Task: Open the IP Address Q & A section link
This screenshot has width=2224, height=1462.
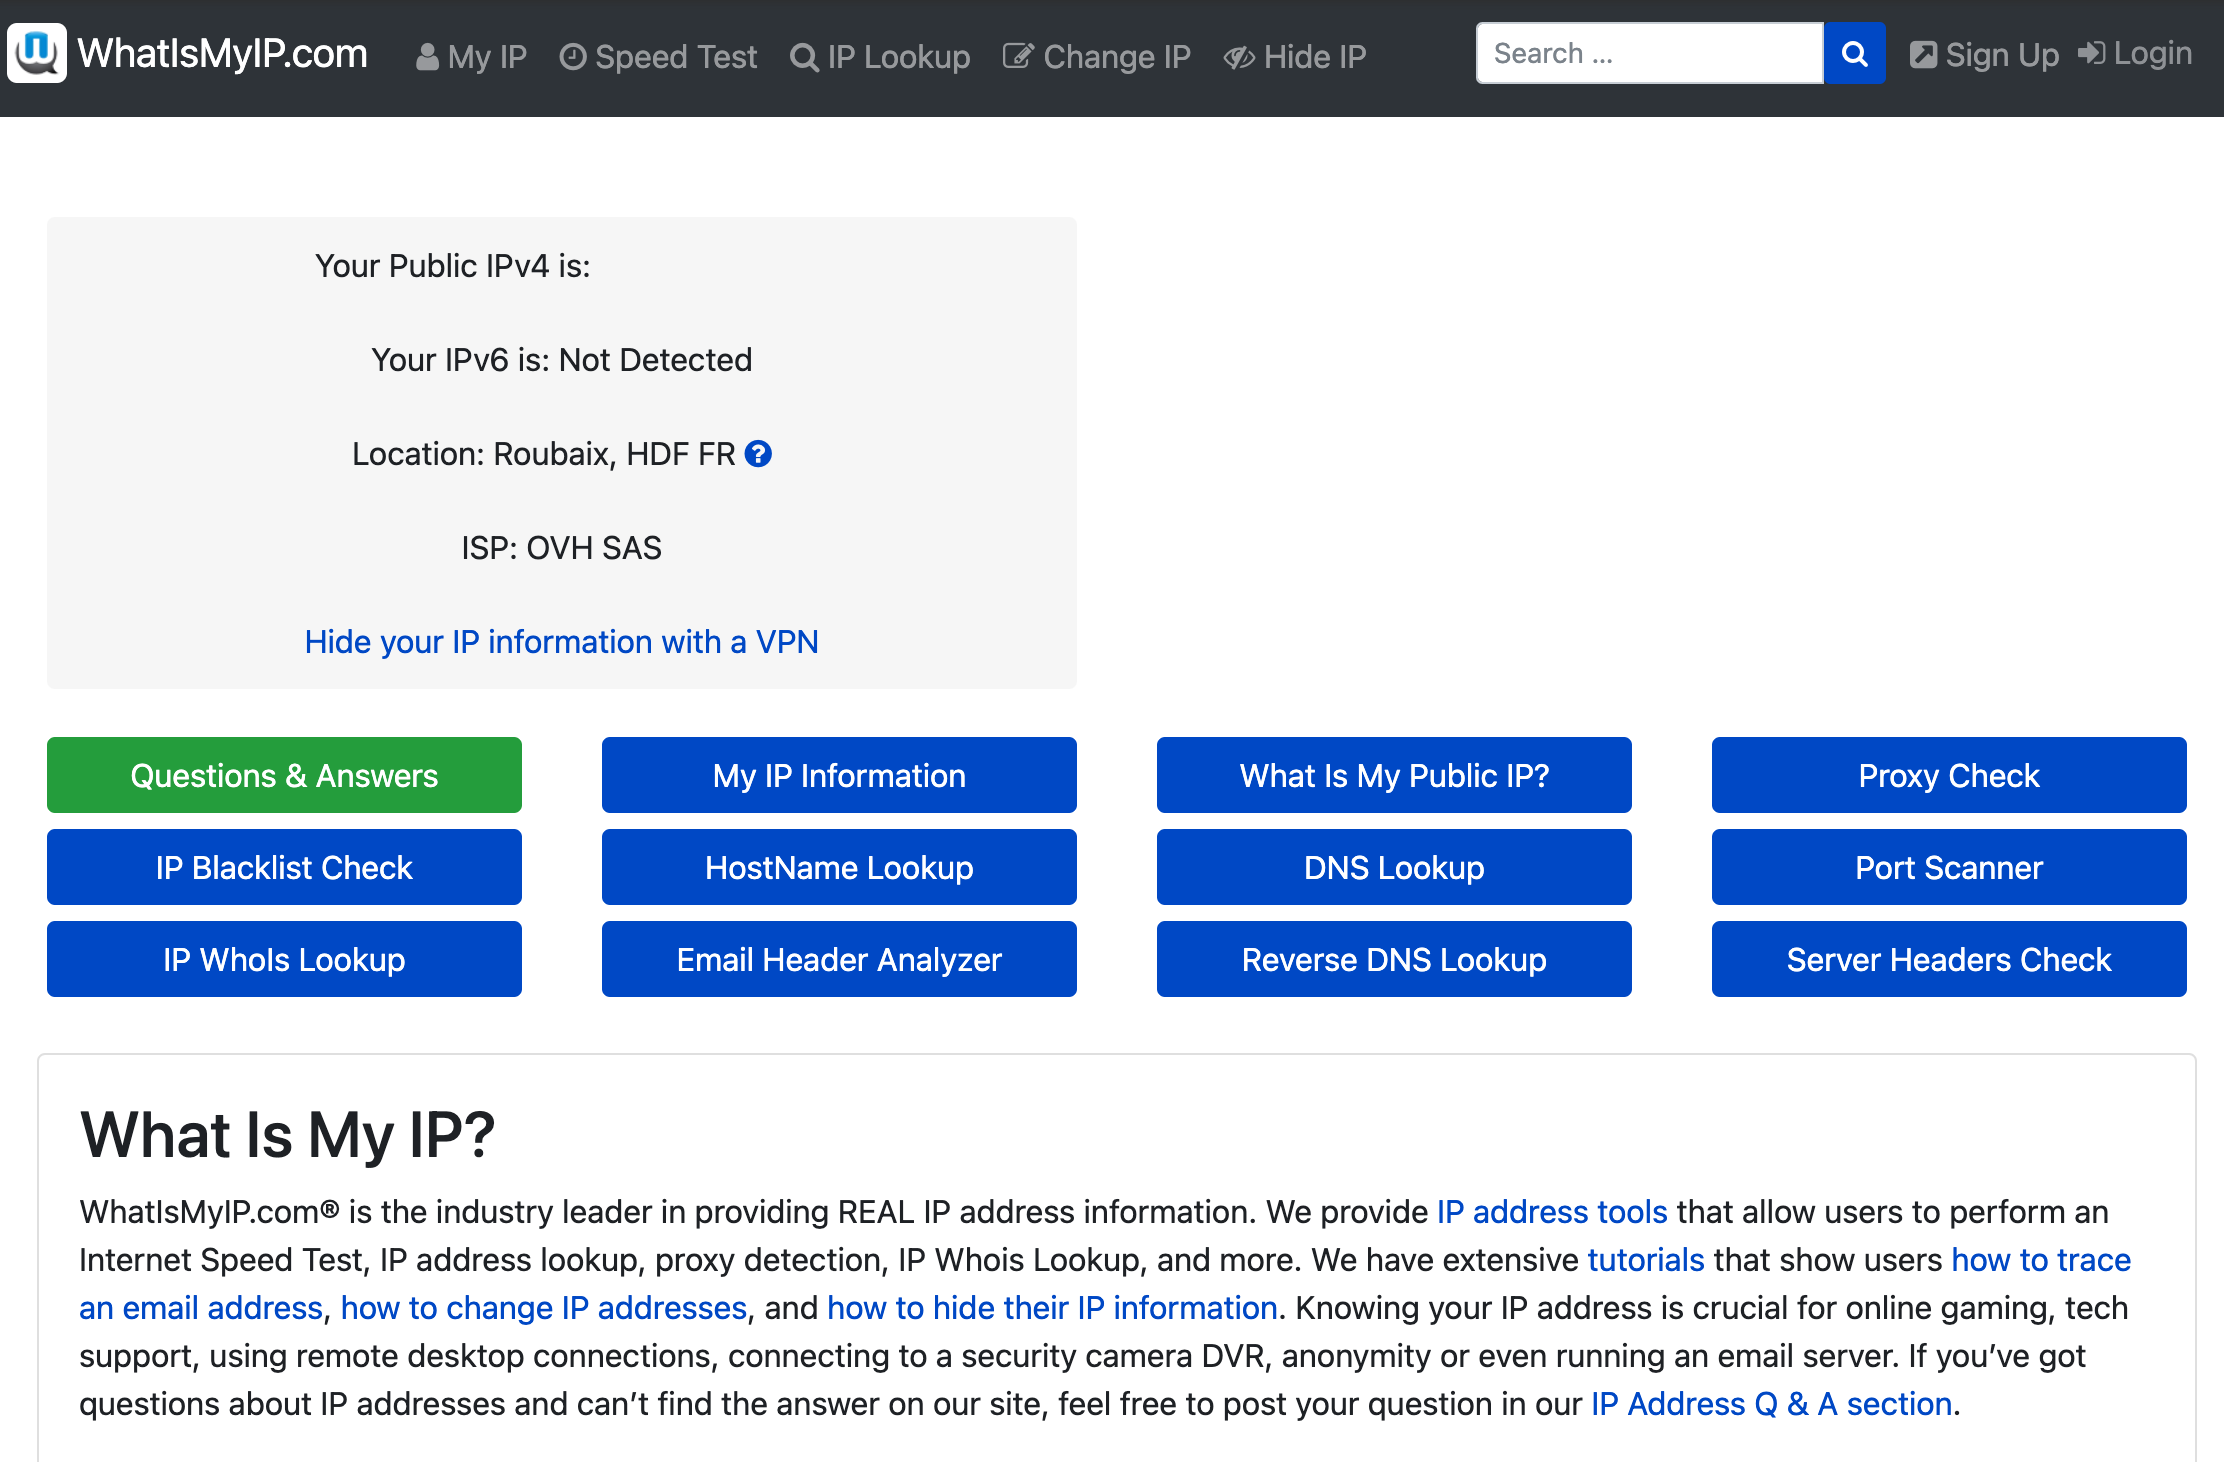Action: [1772, 1404]
